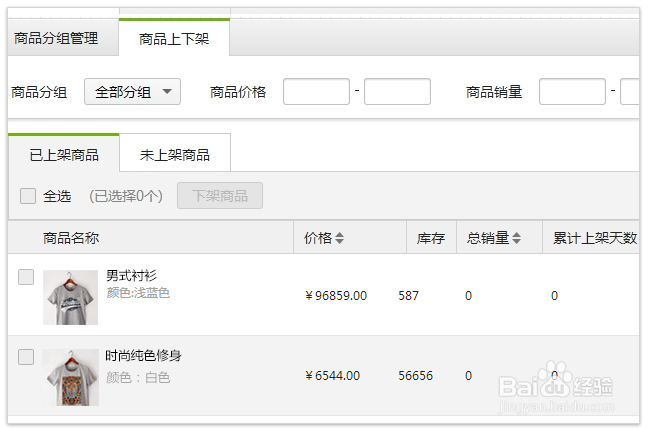Tick the 全选 checkbox
650x430 pixels.
click(x=28, y=196)
